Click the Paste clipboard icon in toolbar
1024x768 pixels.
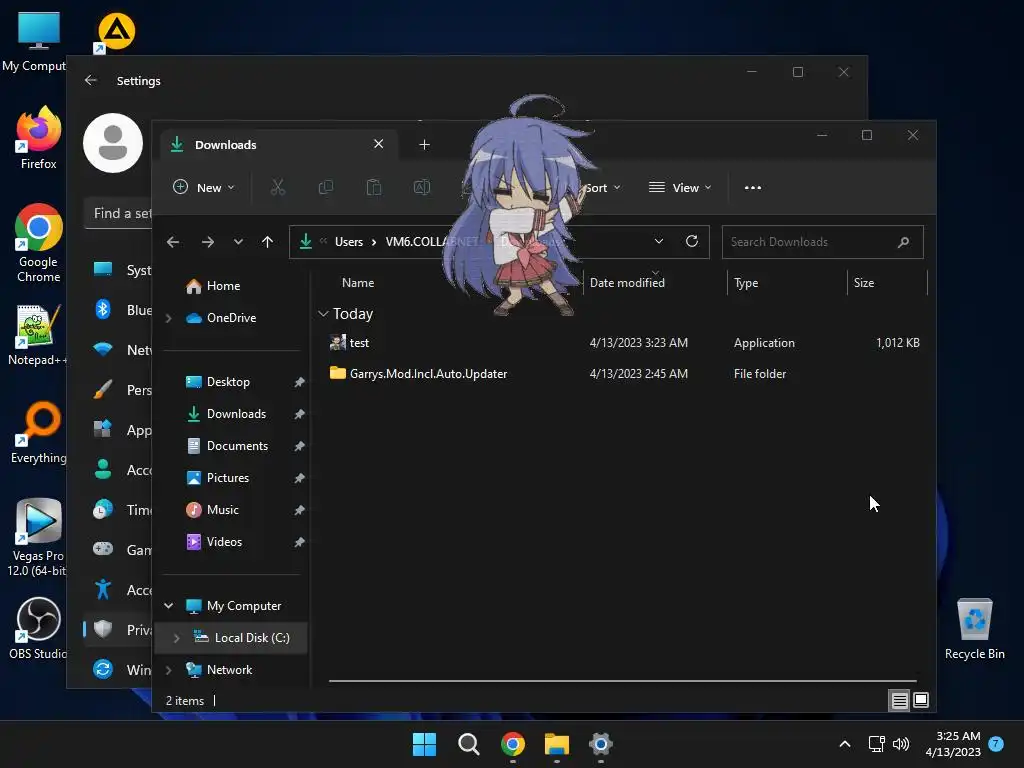374,187
